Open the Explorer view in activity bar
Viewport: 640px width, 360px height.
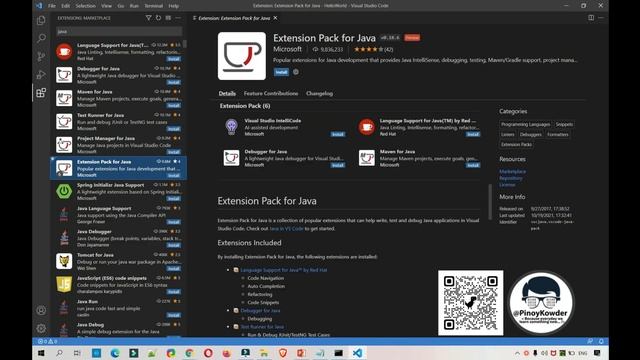tap(41, 20)
